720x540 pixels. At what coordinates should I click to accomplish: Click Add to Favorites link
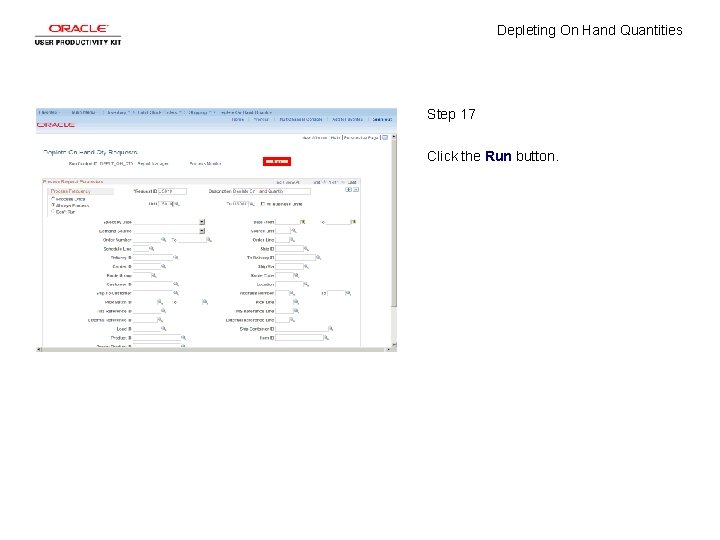(x=348, y=119)
